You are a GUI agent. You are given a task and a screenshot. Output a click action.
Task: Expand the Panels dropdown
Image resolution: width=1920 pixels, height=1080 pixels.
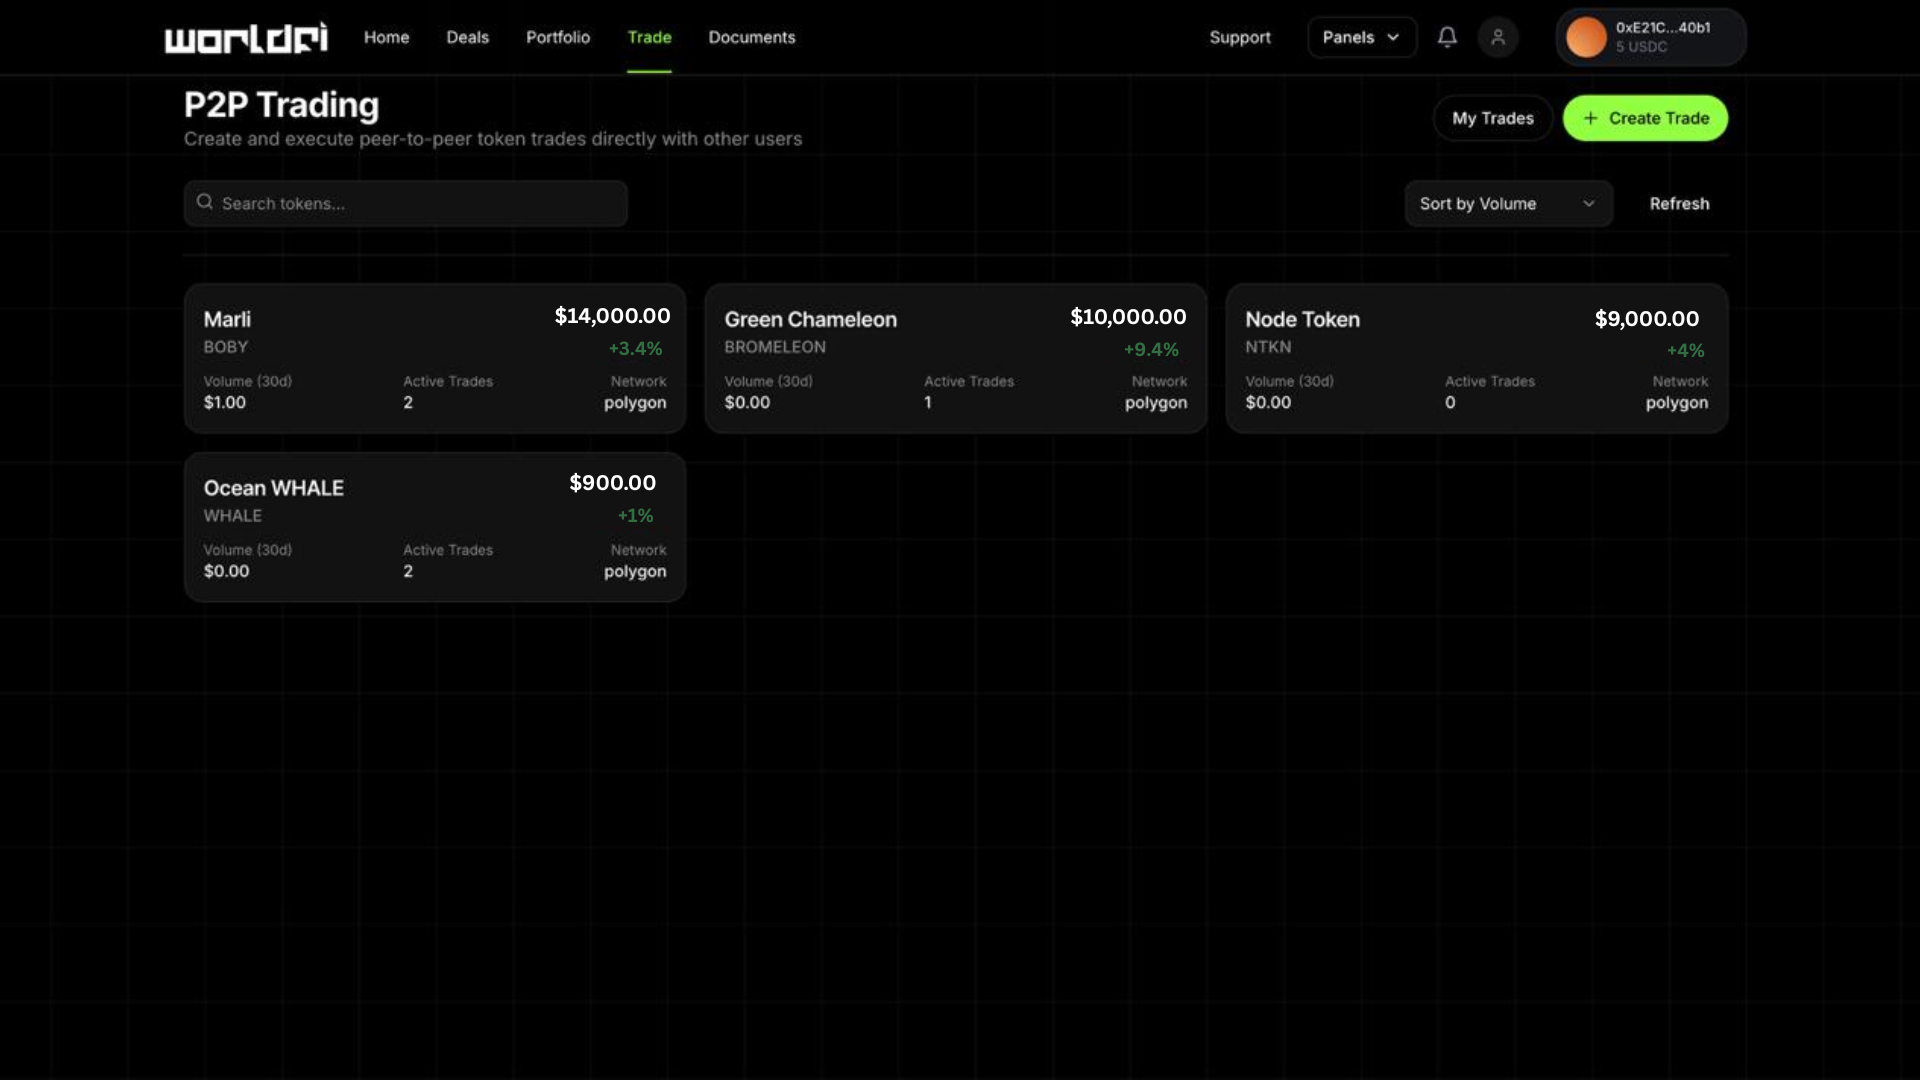[x=1361, y=37]
